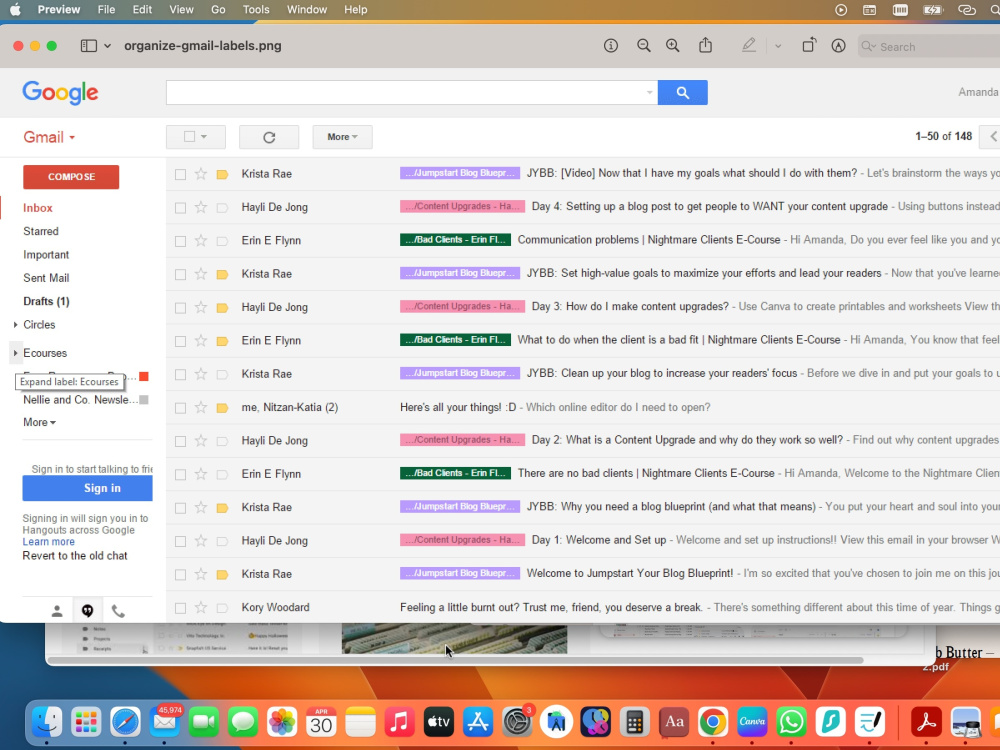Star the Kory Woodard email
Image resolution: width=1000 pixels, height=750 pixels.
pos(201,607)
